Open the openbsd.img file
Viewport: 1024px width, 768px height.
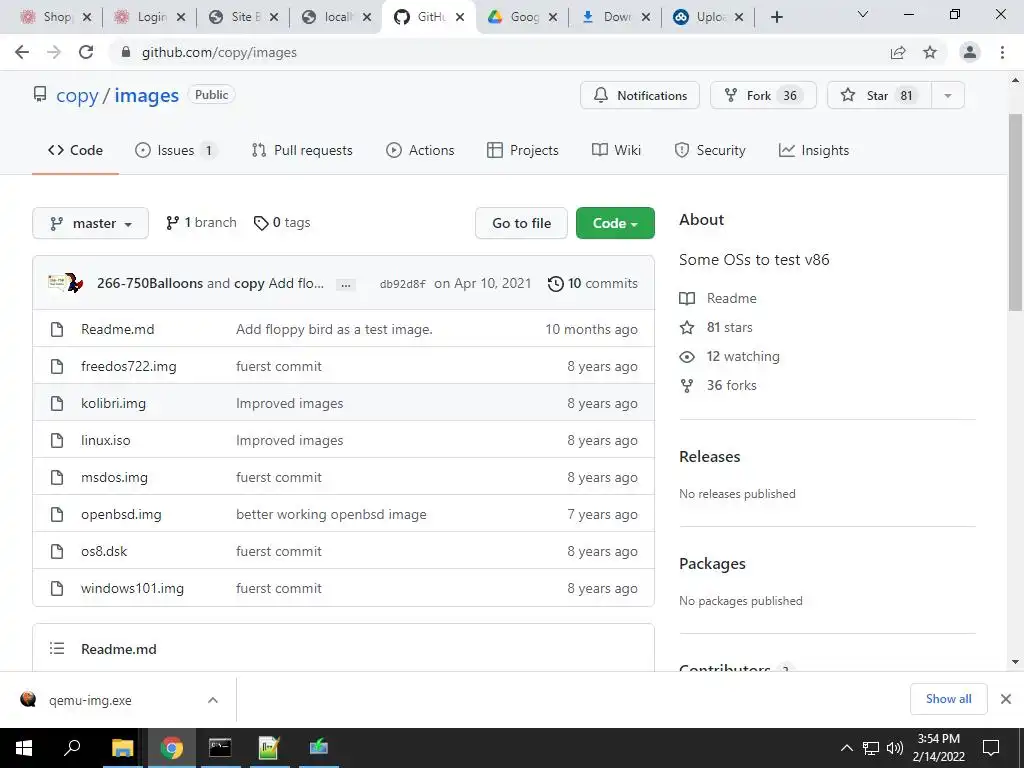pyautogui.click(x=121, y=515)
